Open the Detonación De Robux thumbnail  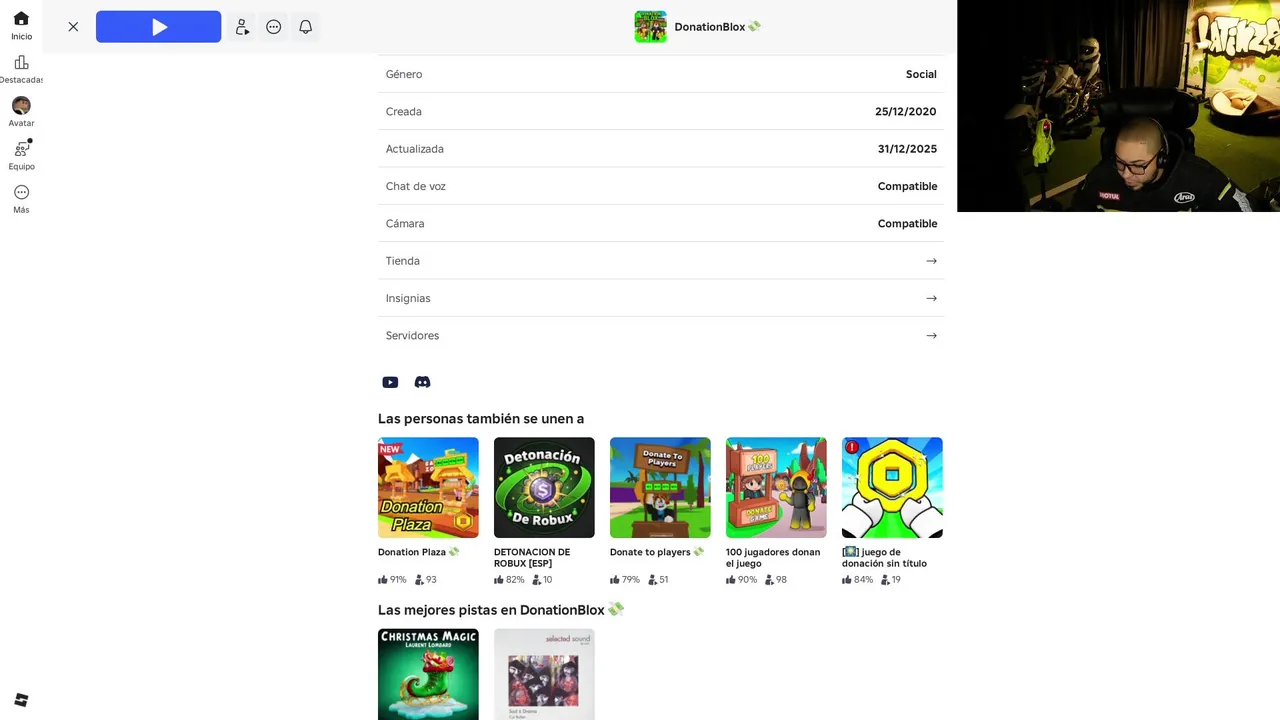click(544, 488)
